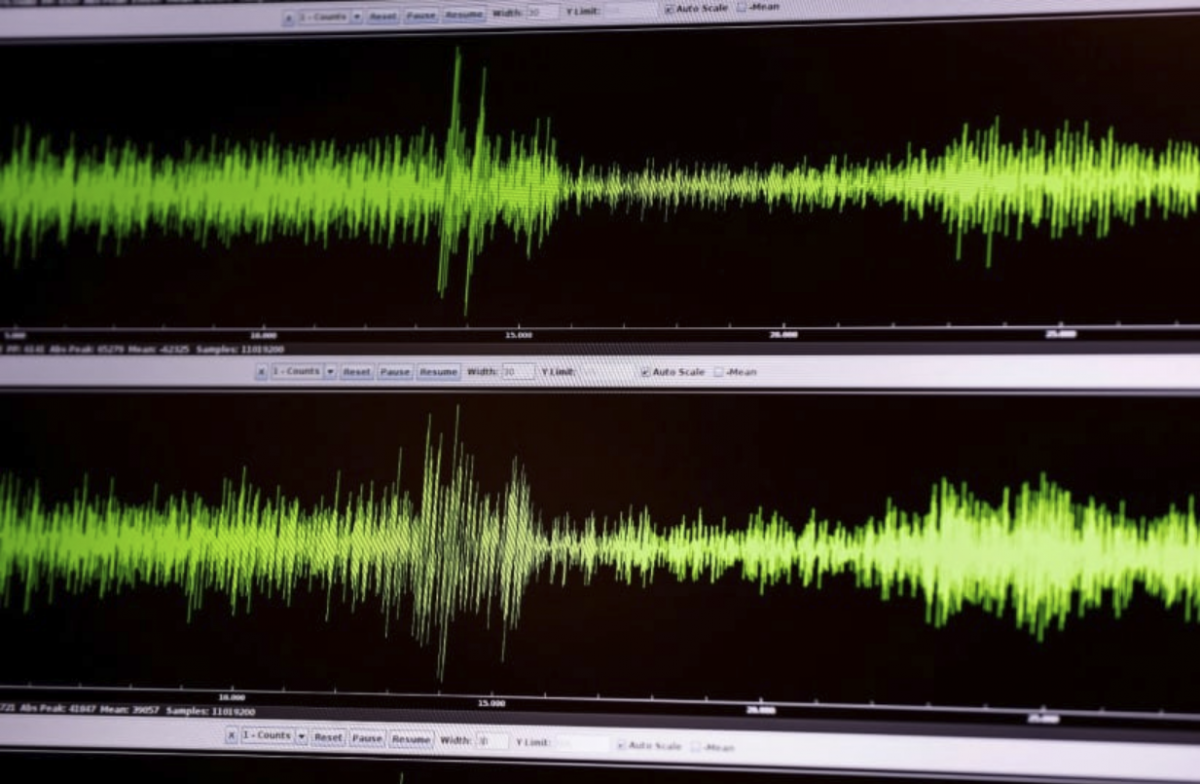The height and width of the screenshot is (784, 1200).
Task: Close the middle trace panel with its X button
Action: click(261, 372)
